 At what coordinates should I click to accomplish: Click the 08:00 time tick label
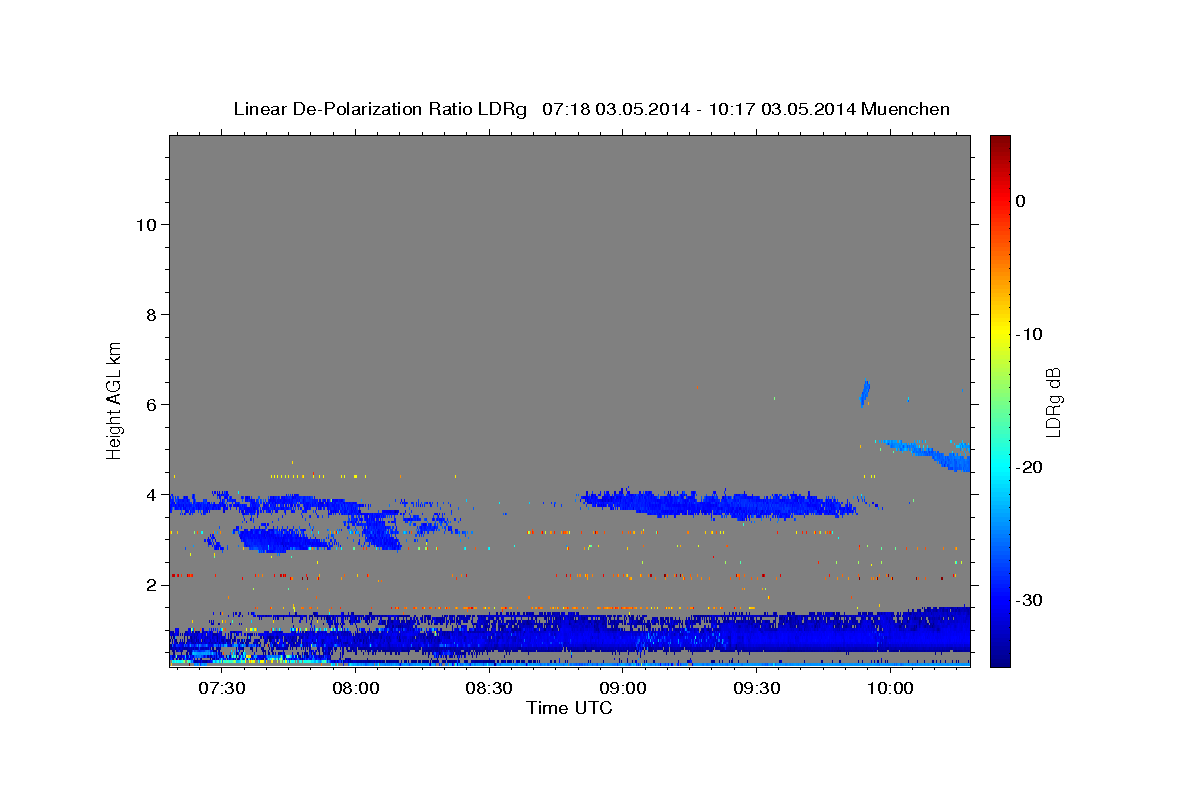(x=355, y=688)
